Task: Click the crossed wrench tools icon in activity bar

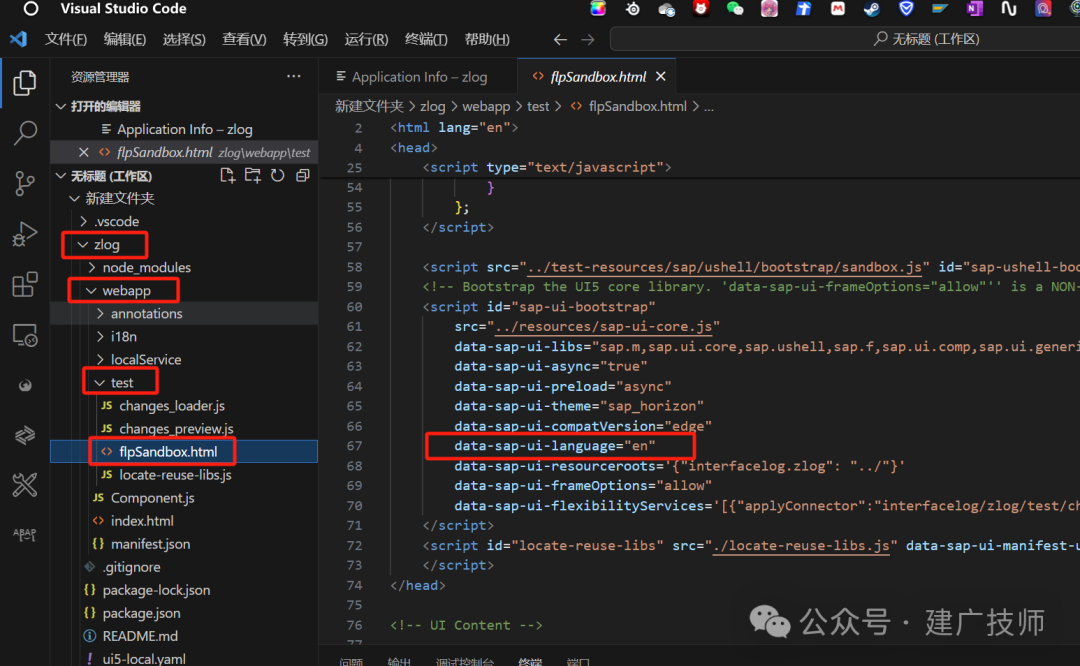Action: coord(25,486)
